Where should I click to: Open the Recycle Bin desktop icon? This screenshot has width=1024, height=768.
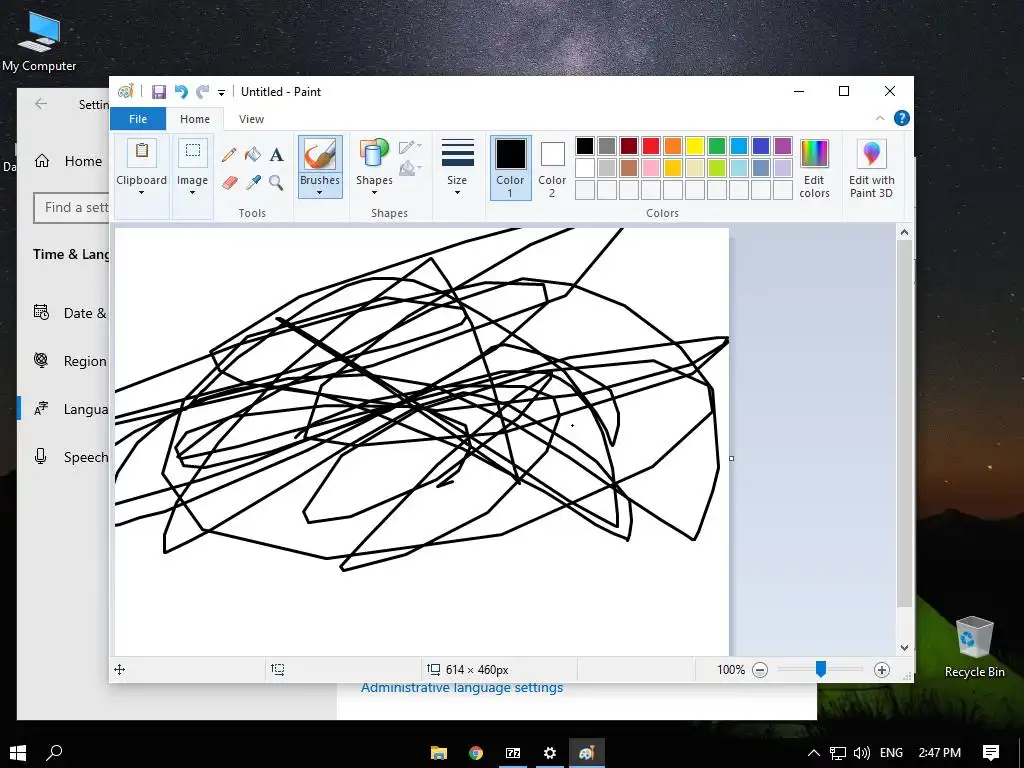point(974,647)
